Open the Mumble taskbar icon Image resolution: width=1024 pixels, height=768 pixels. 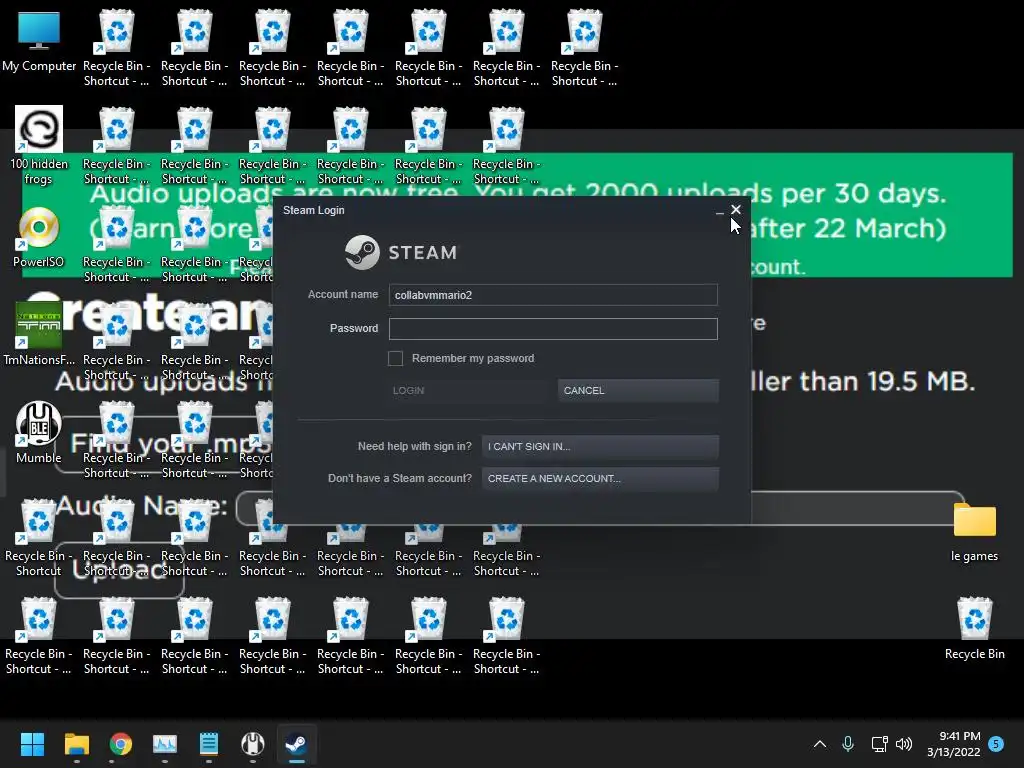click(x=253, y=744)
